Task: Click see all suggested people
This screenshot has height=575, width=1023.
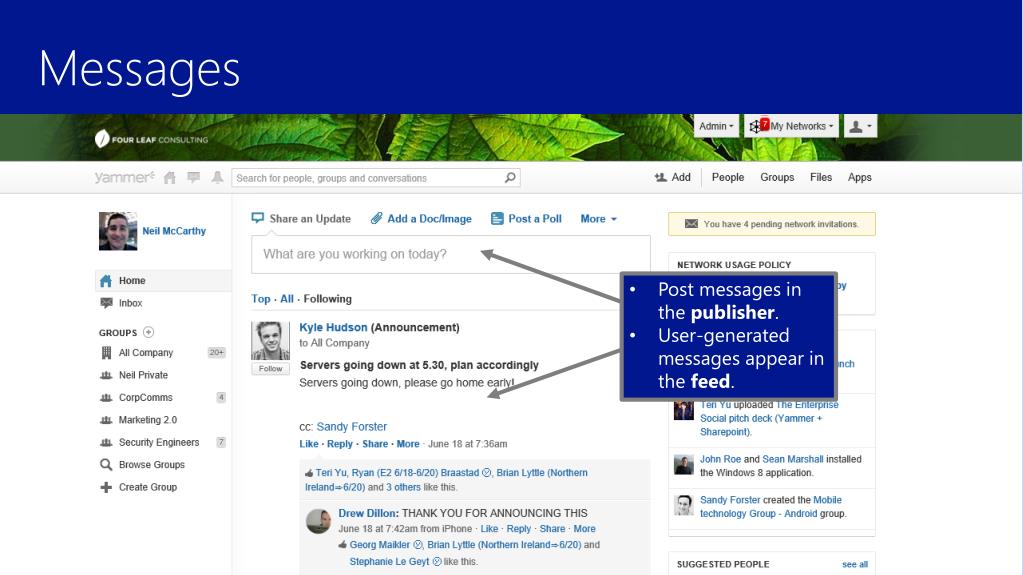Action: click(x=855, y=565)
